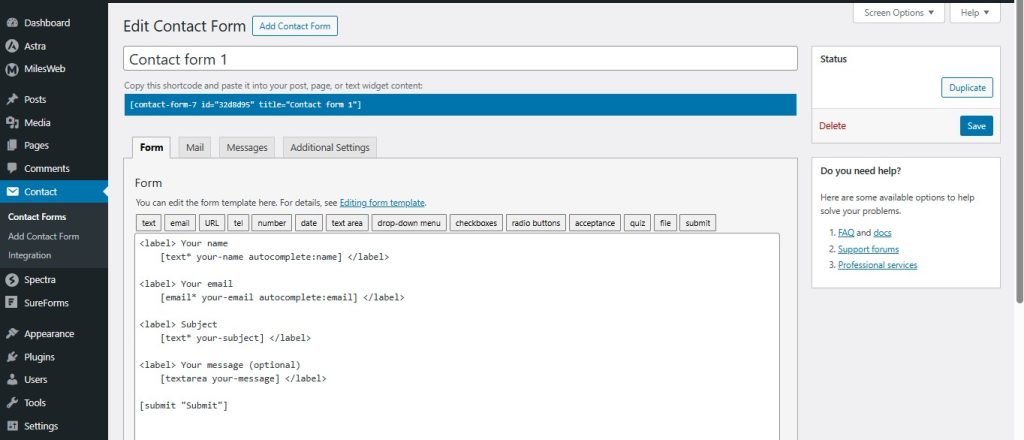The height and width of the screenshot is (440, 1024).
Task: Open the Dashboard menu item
Action: pyautogui.click(x=47, y=23)
